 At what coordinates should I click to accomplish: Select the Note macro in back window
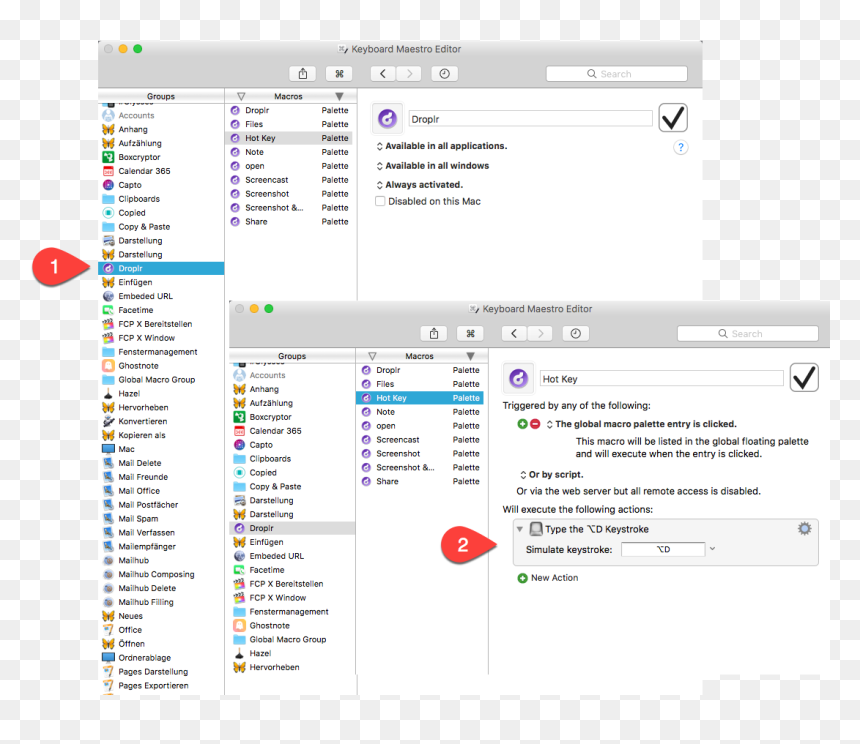(289, 152)
